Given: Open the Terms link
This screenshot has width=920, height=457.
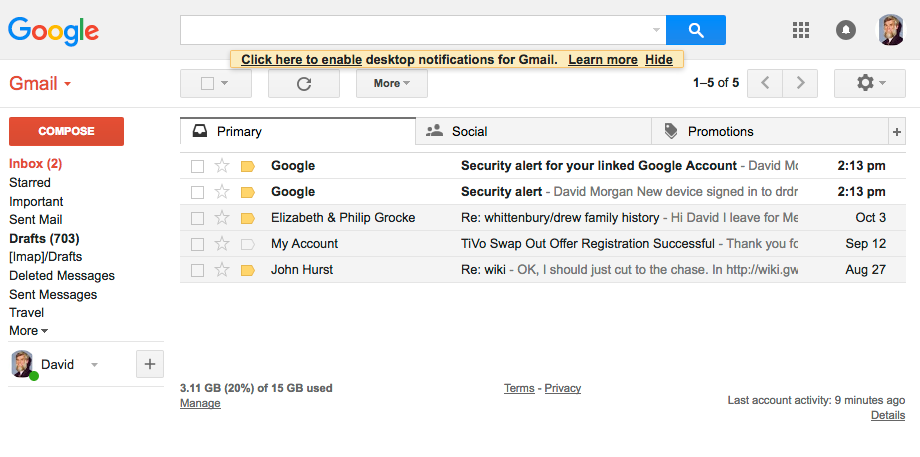Looking at the screenshot, I should pyautogui.click(x=519, y=388).
